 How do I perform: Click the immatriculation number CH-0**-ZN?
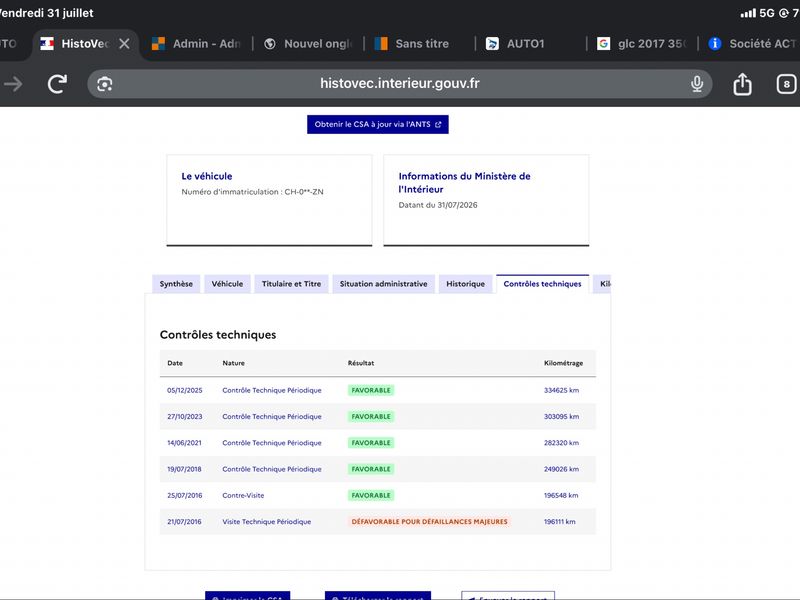[x=304, y=192]
